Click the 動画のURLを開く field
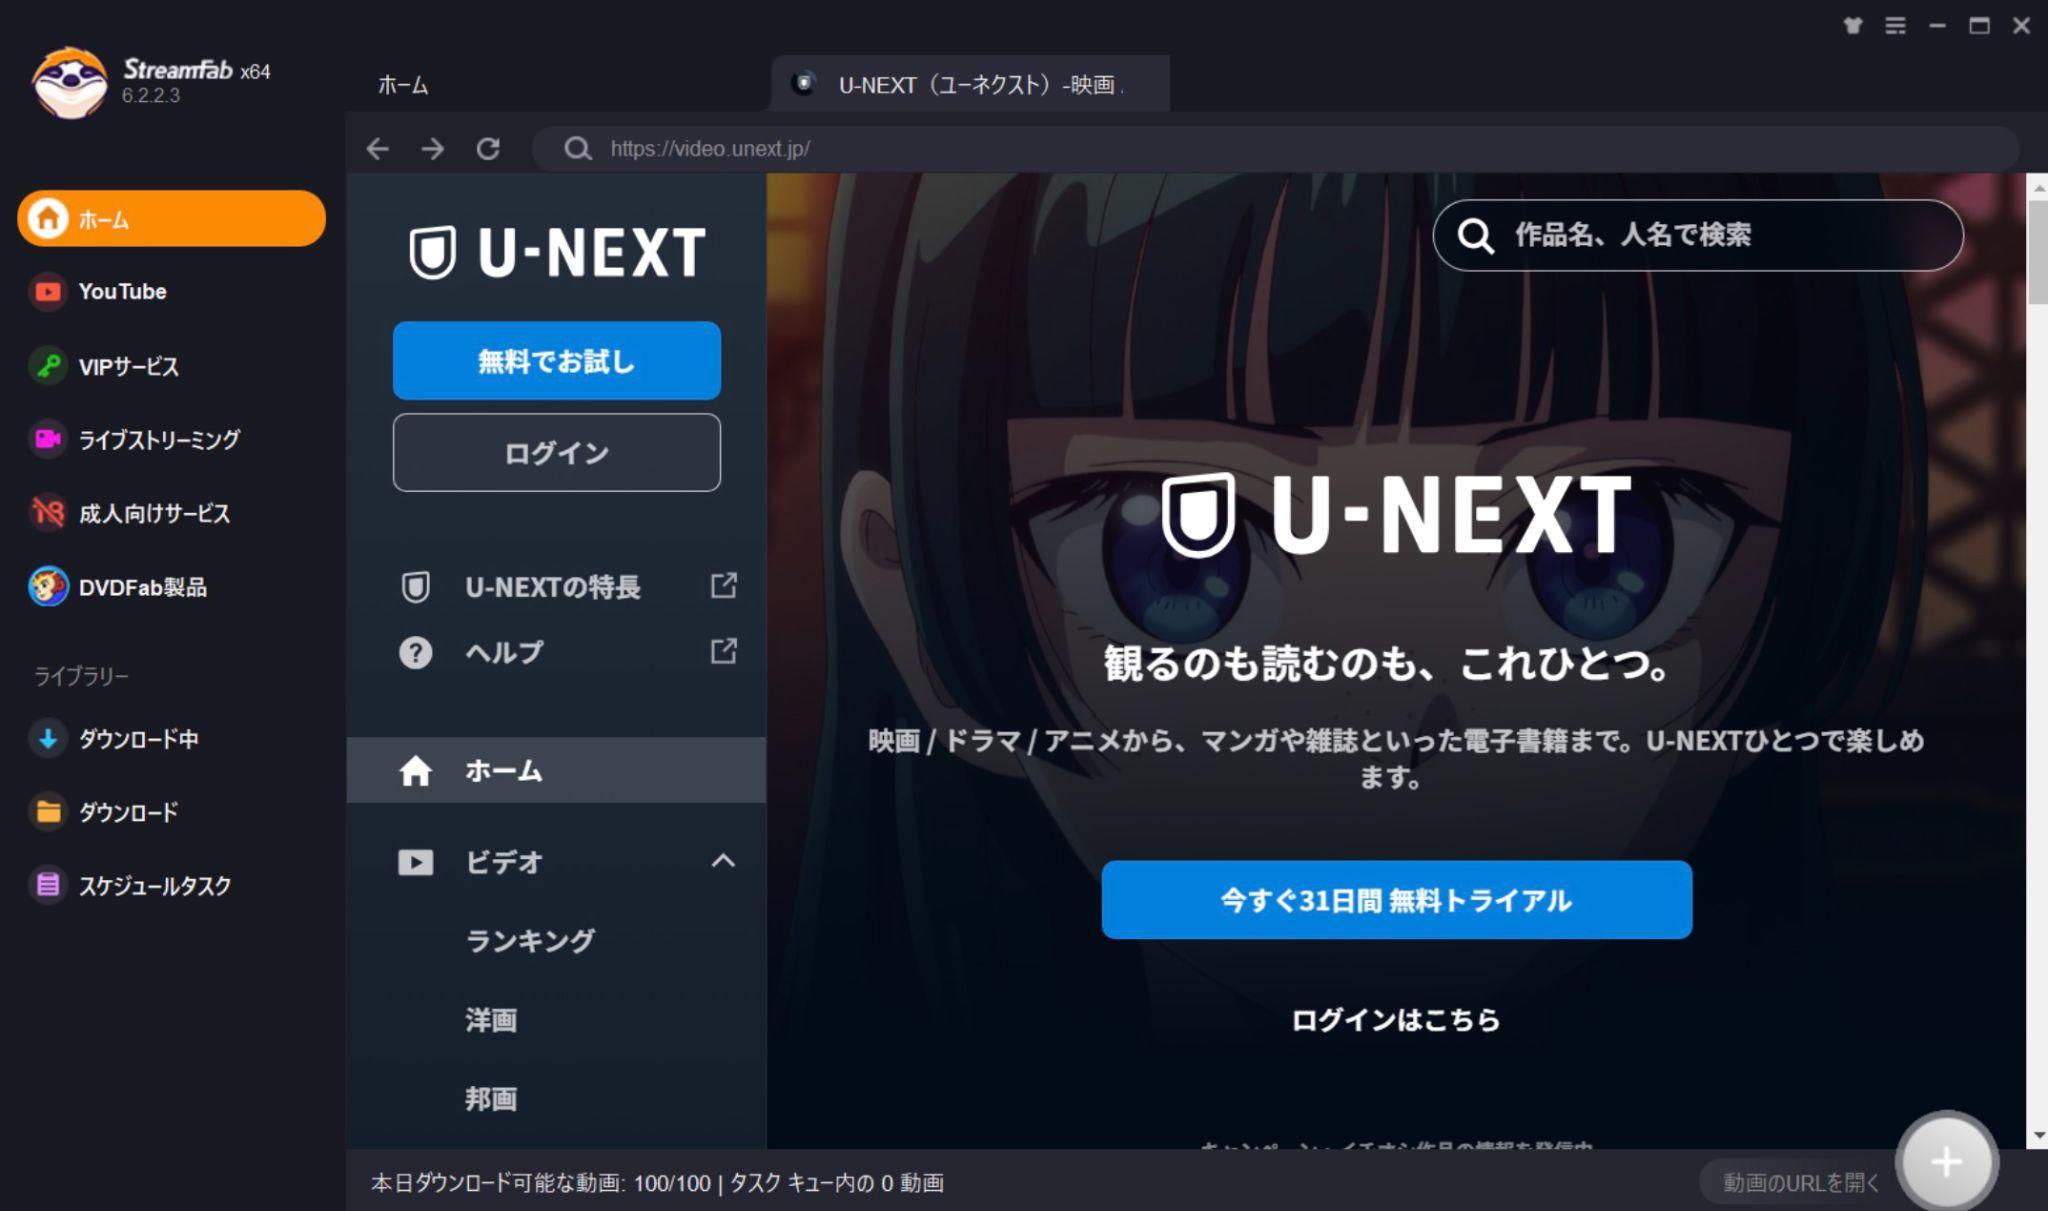This screenshot has height=1211, width=2048. [1799, 1183]
